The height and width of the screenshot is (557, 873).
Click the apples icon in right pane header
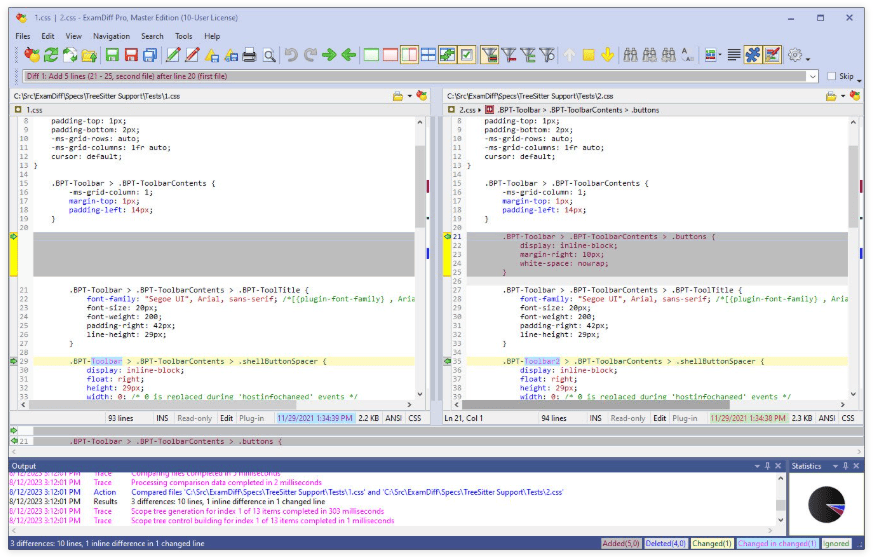click(x=855, y=96)
